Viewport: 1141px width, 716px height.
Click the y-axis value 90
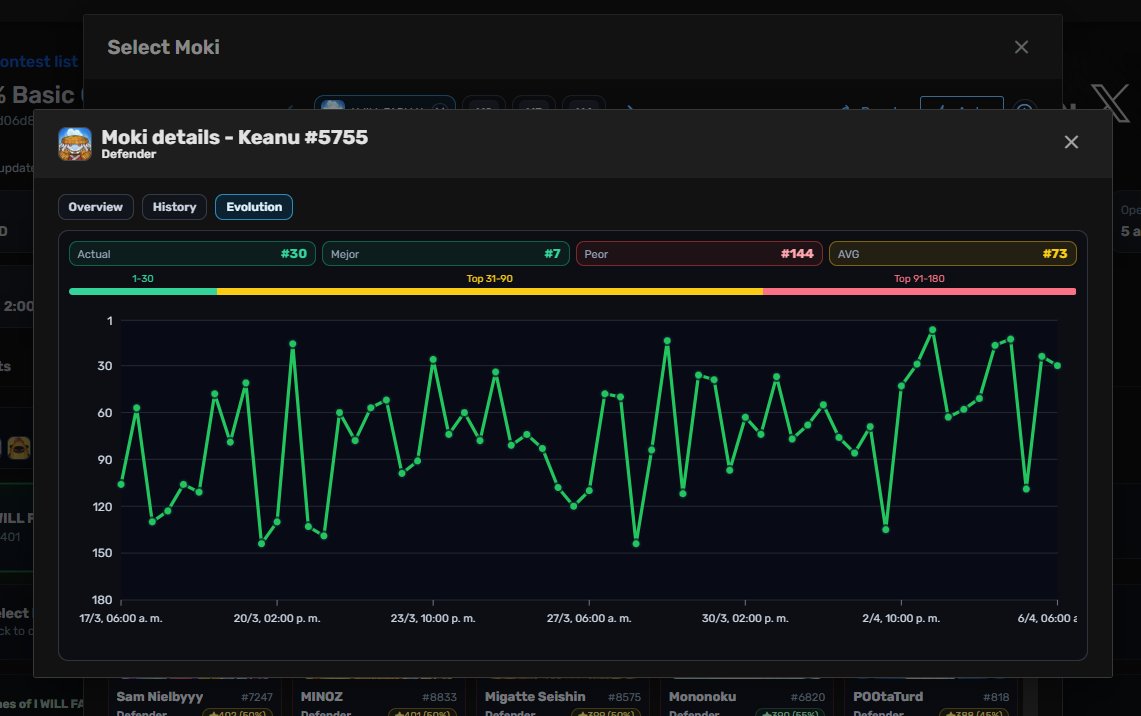(105, 460)
